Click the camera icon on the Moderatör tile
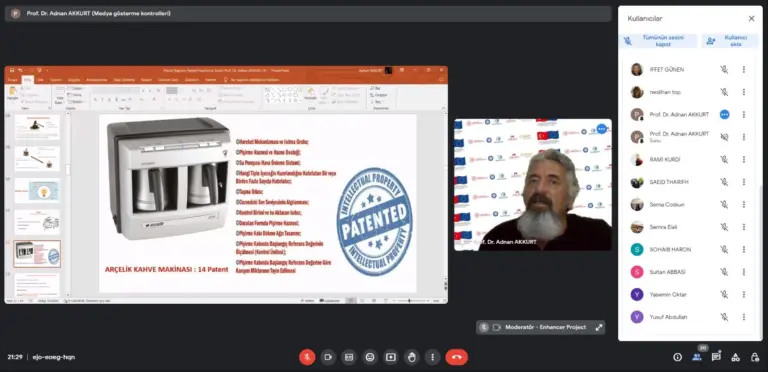Viewport: 768px width, 372px height. pyautogui.click(x=497, y=327)
